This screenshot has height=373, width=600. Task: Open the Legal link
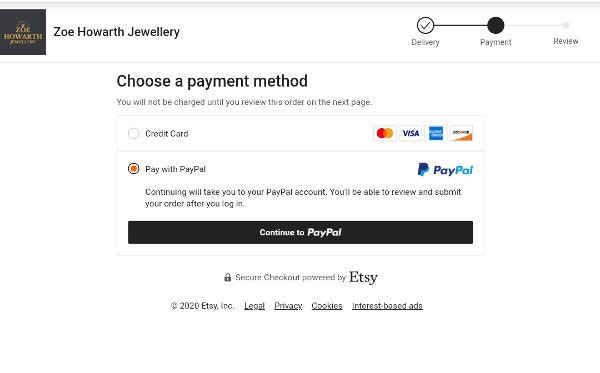click(254, 306)
